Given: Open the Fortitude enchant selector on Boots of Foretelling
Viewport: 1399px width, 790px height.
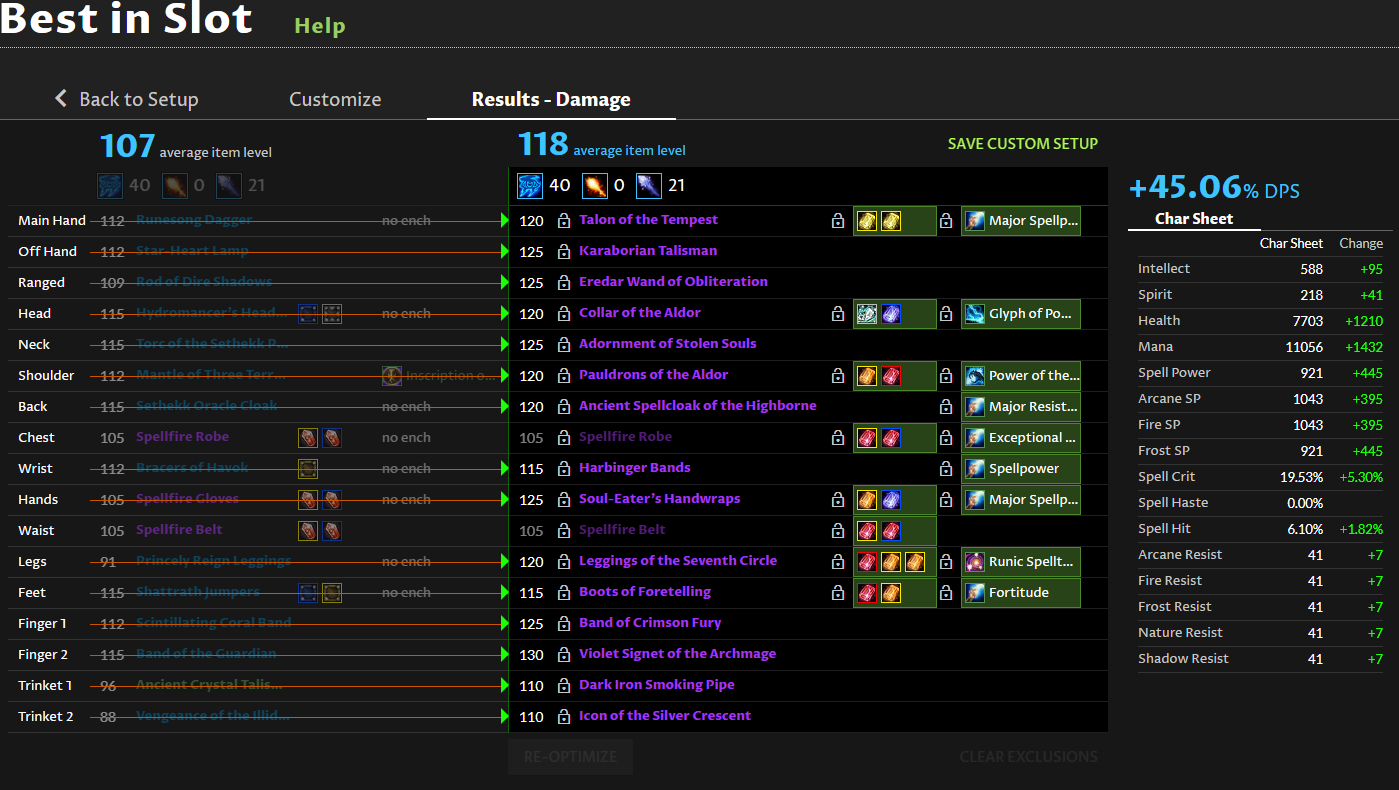Looking at the screenshot, I should click(1021, 593).
